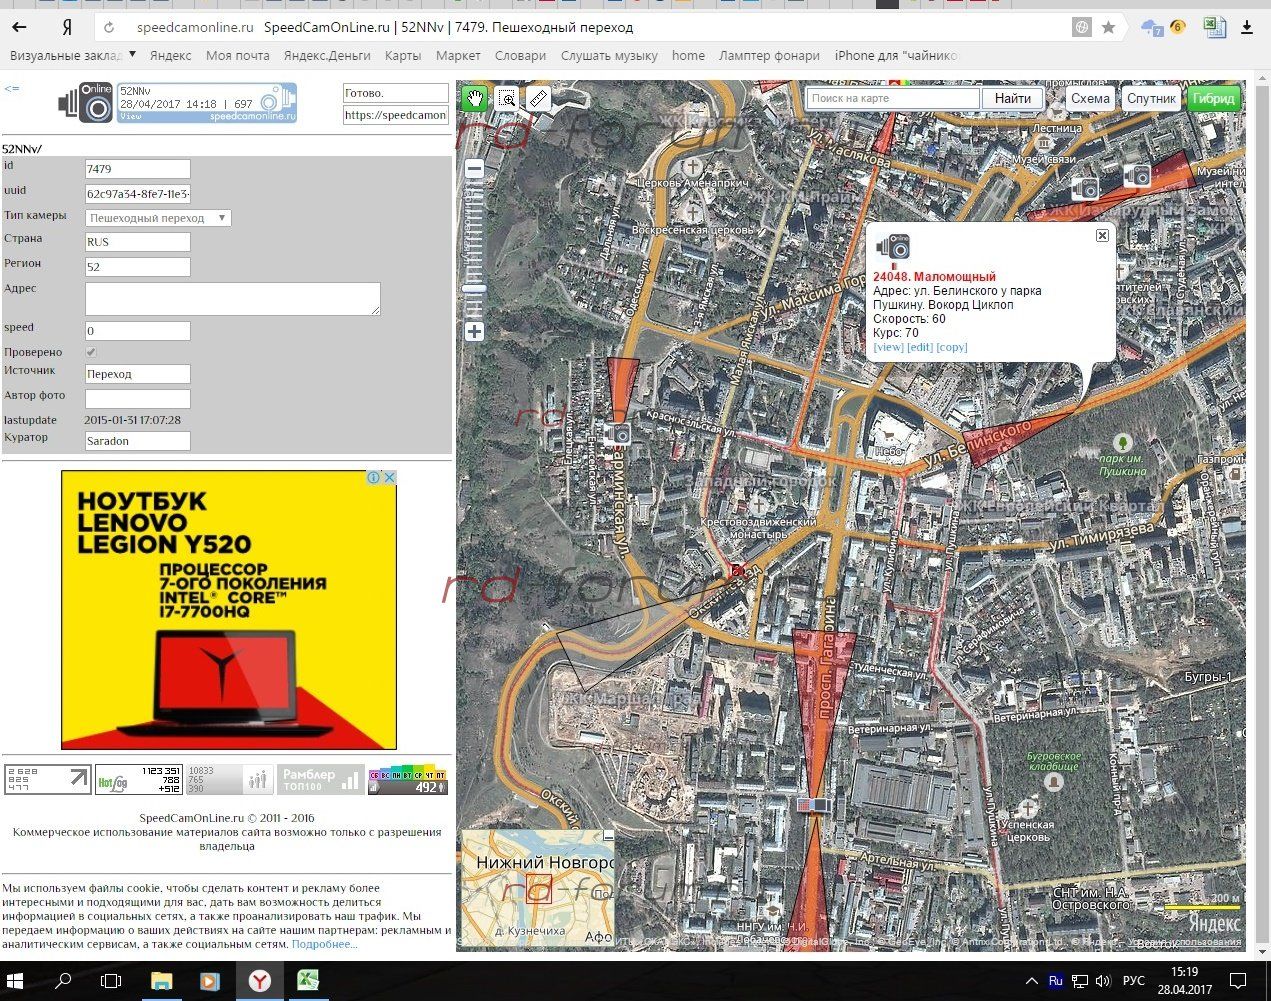Image resolution: width=1271 pixels, height=1001 pixels.
Task: Open the Windows action center notifications
Action: [x=1238, y=981]
